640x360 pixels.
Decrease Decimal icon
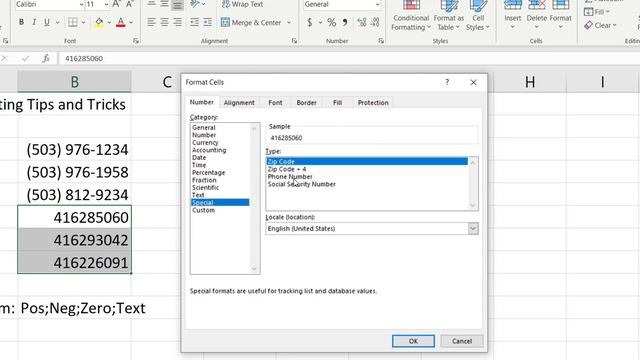pyautogui.click(x=375, y=22)
